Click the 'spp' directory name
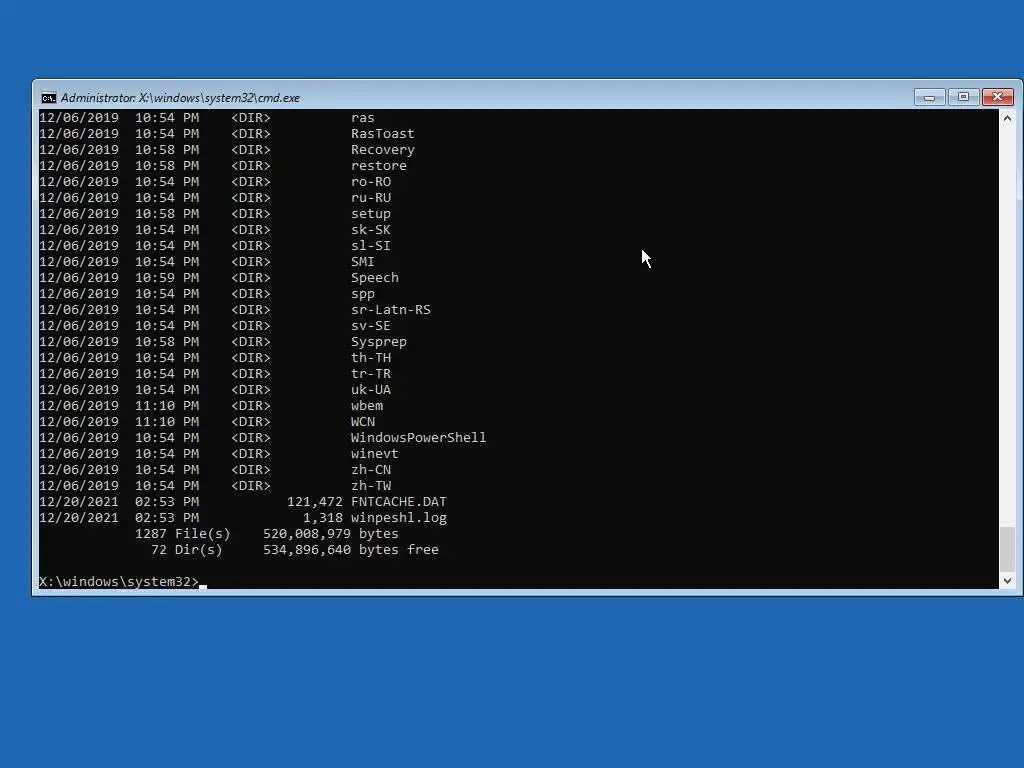Viewport: 1024px width, 768px height. coord(362,294)
